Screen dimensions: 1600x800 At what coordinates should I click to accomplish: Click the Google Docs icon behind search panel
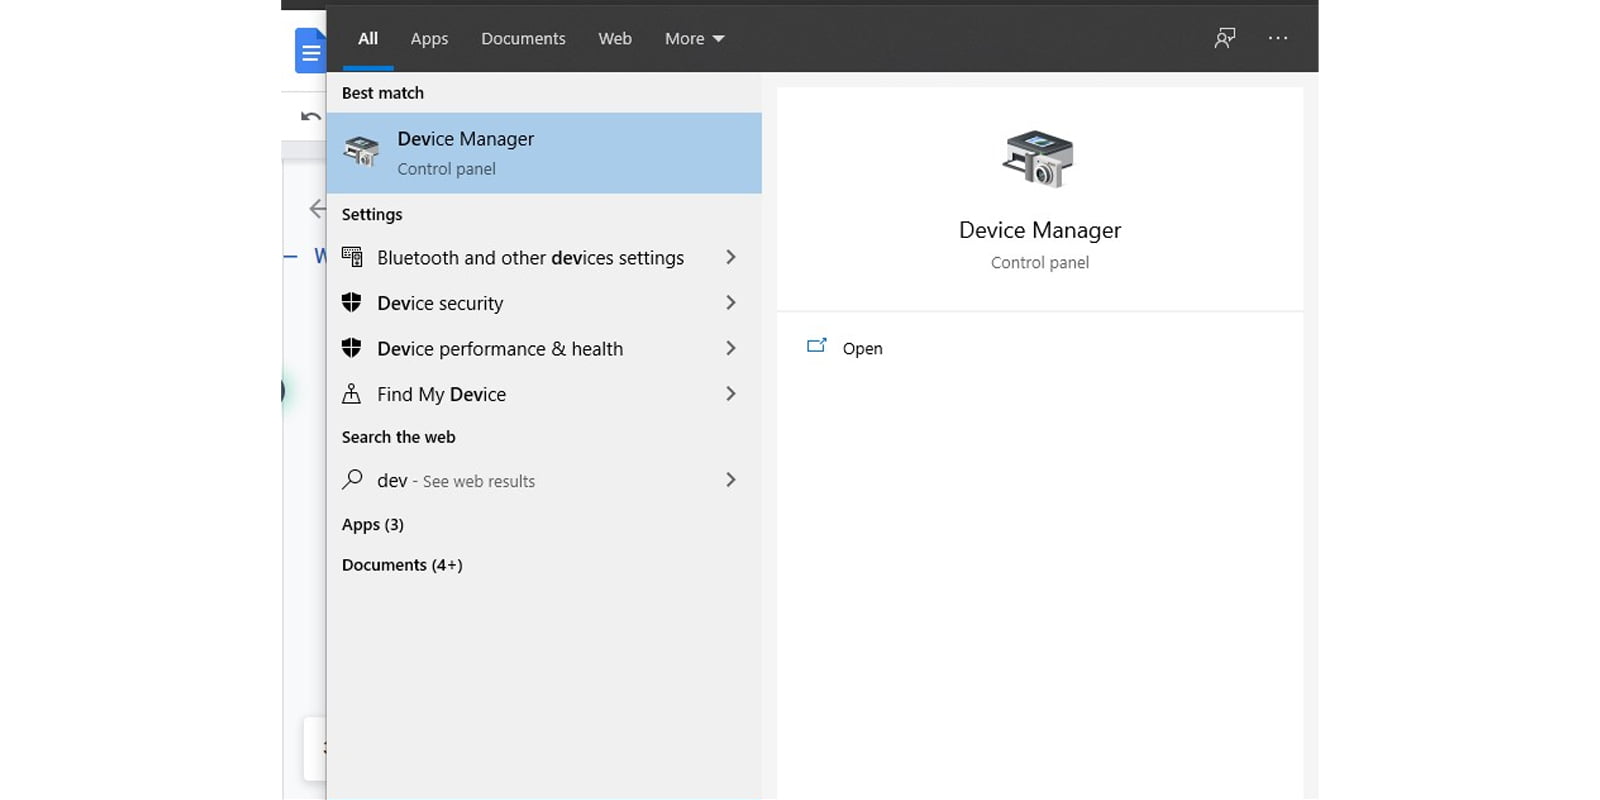309,51
